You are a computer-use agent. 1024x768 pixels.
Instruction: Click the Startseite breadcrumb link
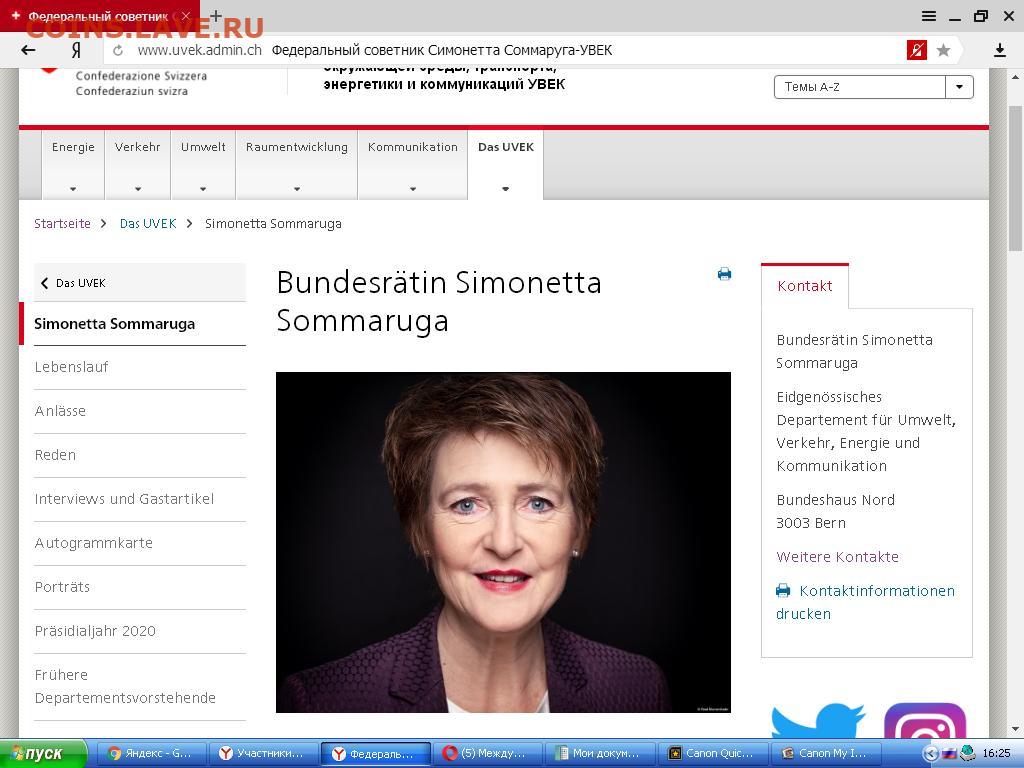point(62,223)
